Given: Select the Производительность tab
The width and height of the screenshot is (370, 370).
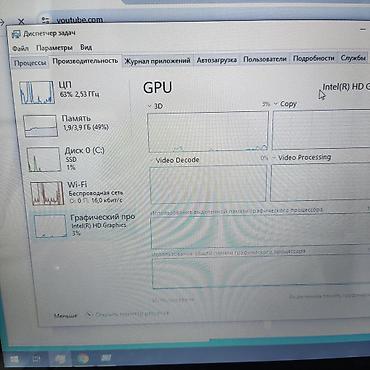Looking at the screenshot, I should click(x=85, y=61).
